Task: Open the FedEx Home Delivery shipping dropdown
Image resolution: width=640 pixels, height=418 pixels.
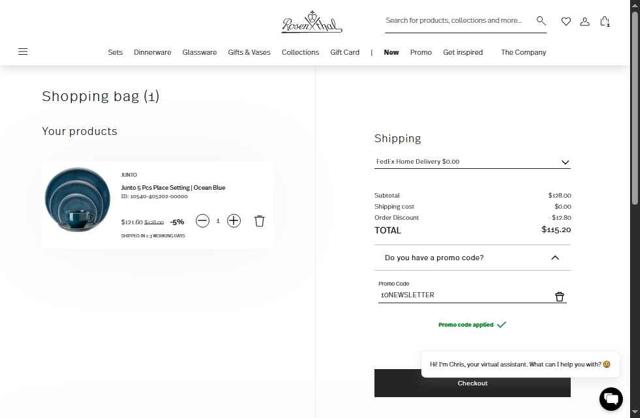Action: tap(472, 161)
